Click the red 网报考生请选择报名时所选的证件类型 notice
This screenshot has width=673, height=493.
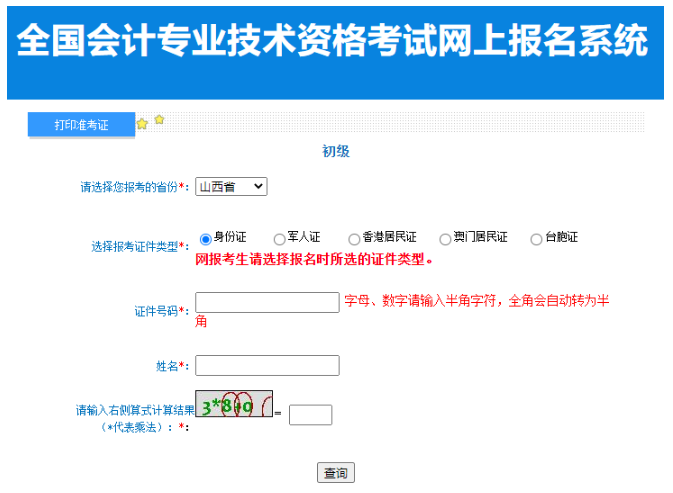pyautogui.click(x=314, y=259)
